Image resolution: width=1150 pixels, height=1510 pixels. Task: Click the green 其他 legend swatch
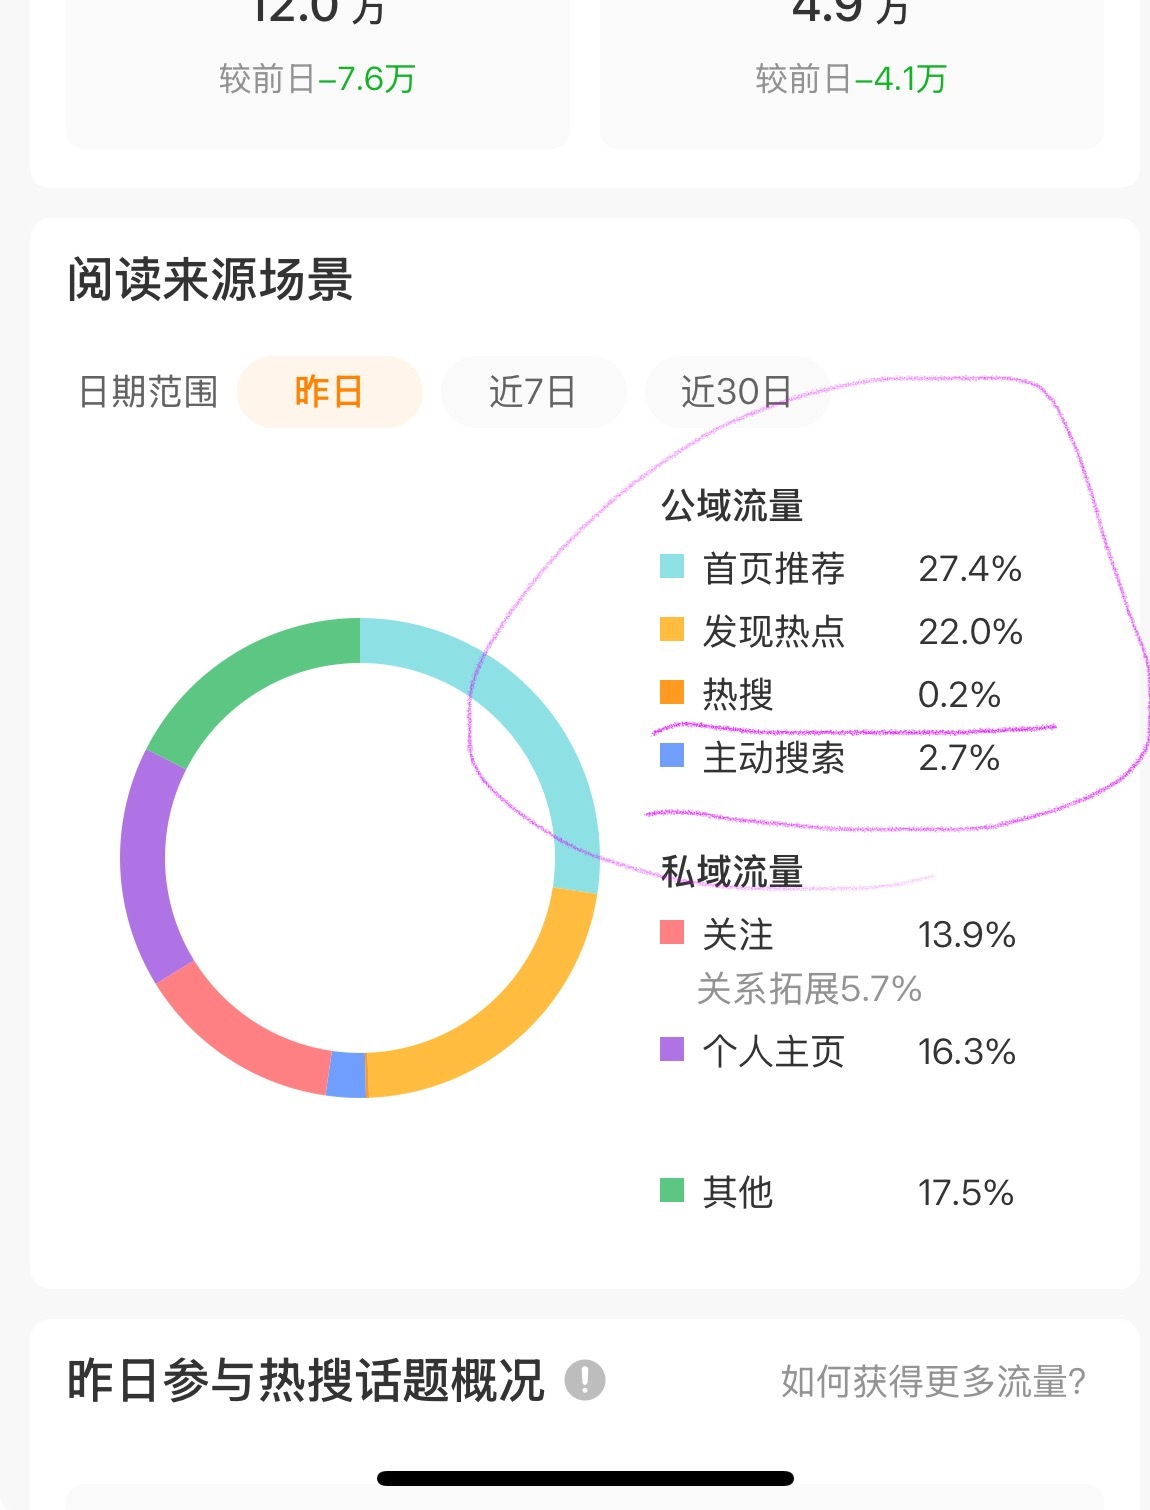pos(672,1190)
